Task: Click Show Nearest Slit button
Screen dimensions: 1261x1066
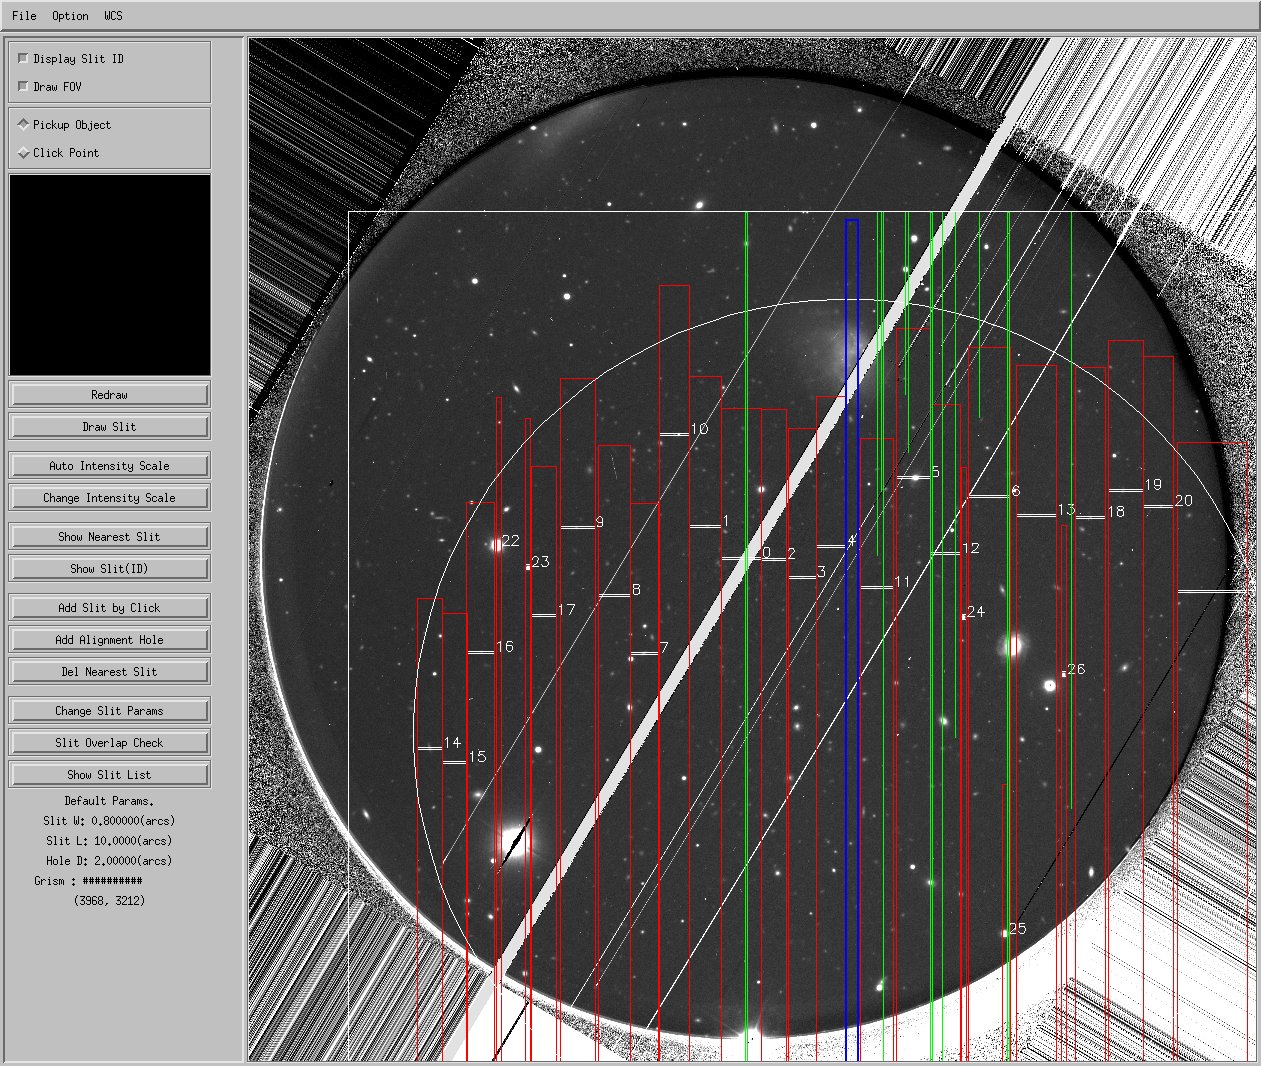Action: click(x=110, y=537)
